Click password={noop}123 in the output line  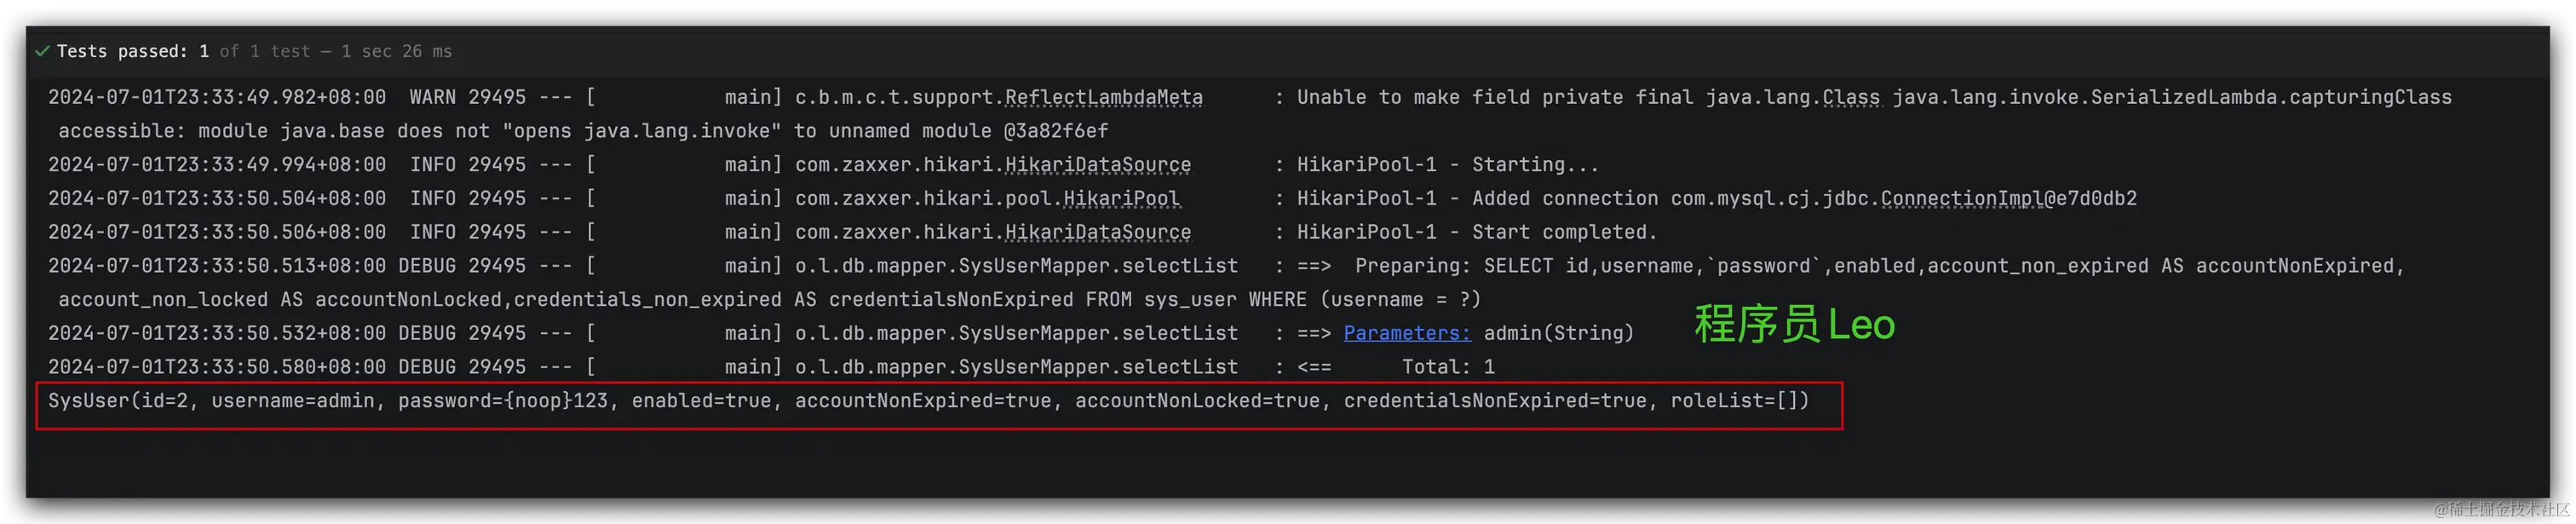pos(502,401)
